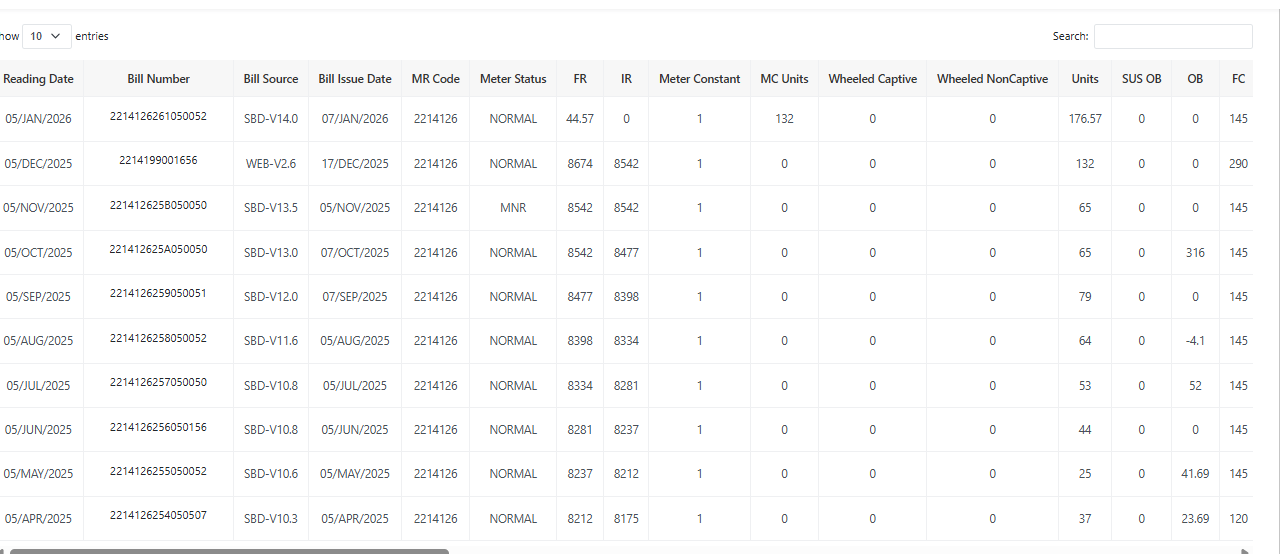Viewport: 1280px width, 554px height.
Task: Sort by Meter Constant column header
Action: tap(699, 79)
